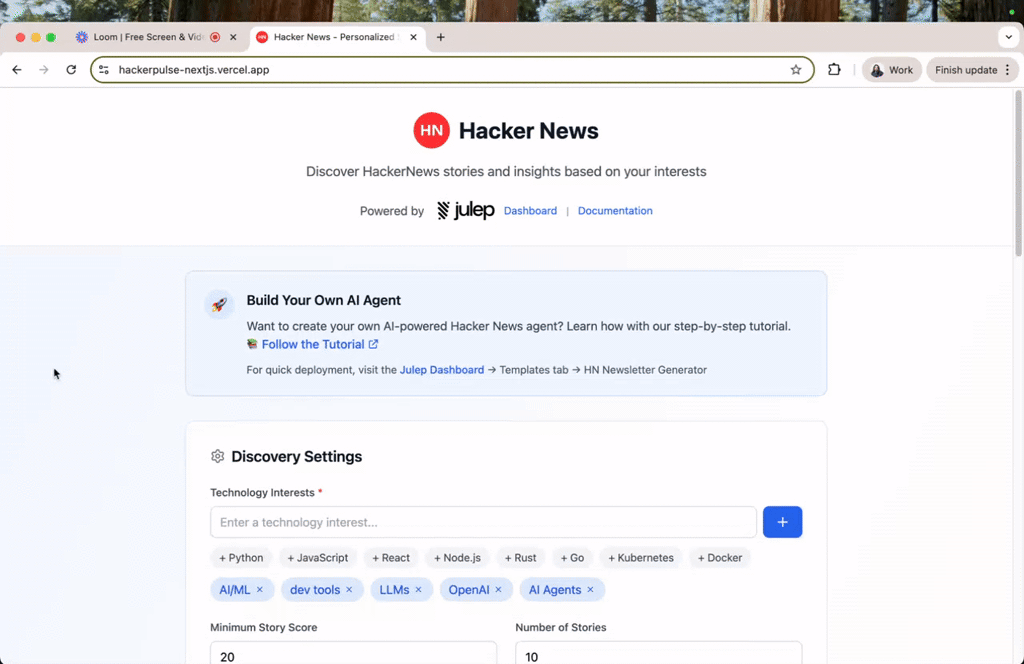Click the Finish update button
The image size is (1024, 664).
(966, 70)
